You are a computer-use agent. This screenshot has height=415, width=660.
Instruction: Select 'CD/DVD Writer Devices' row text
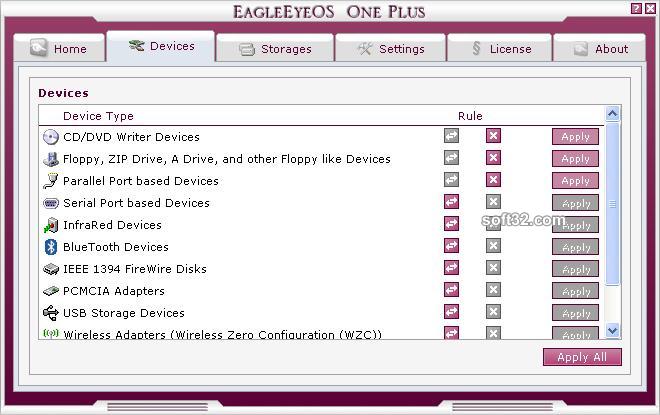tap(131, 137)
